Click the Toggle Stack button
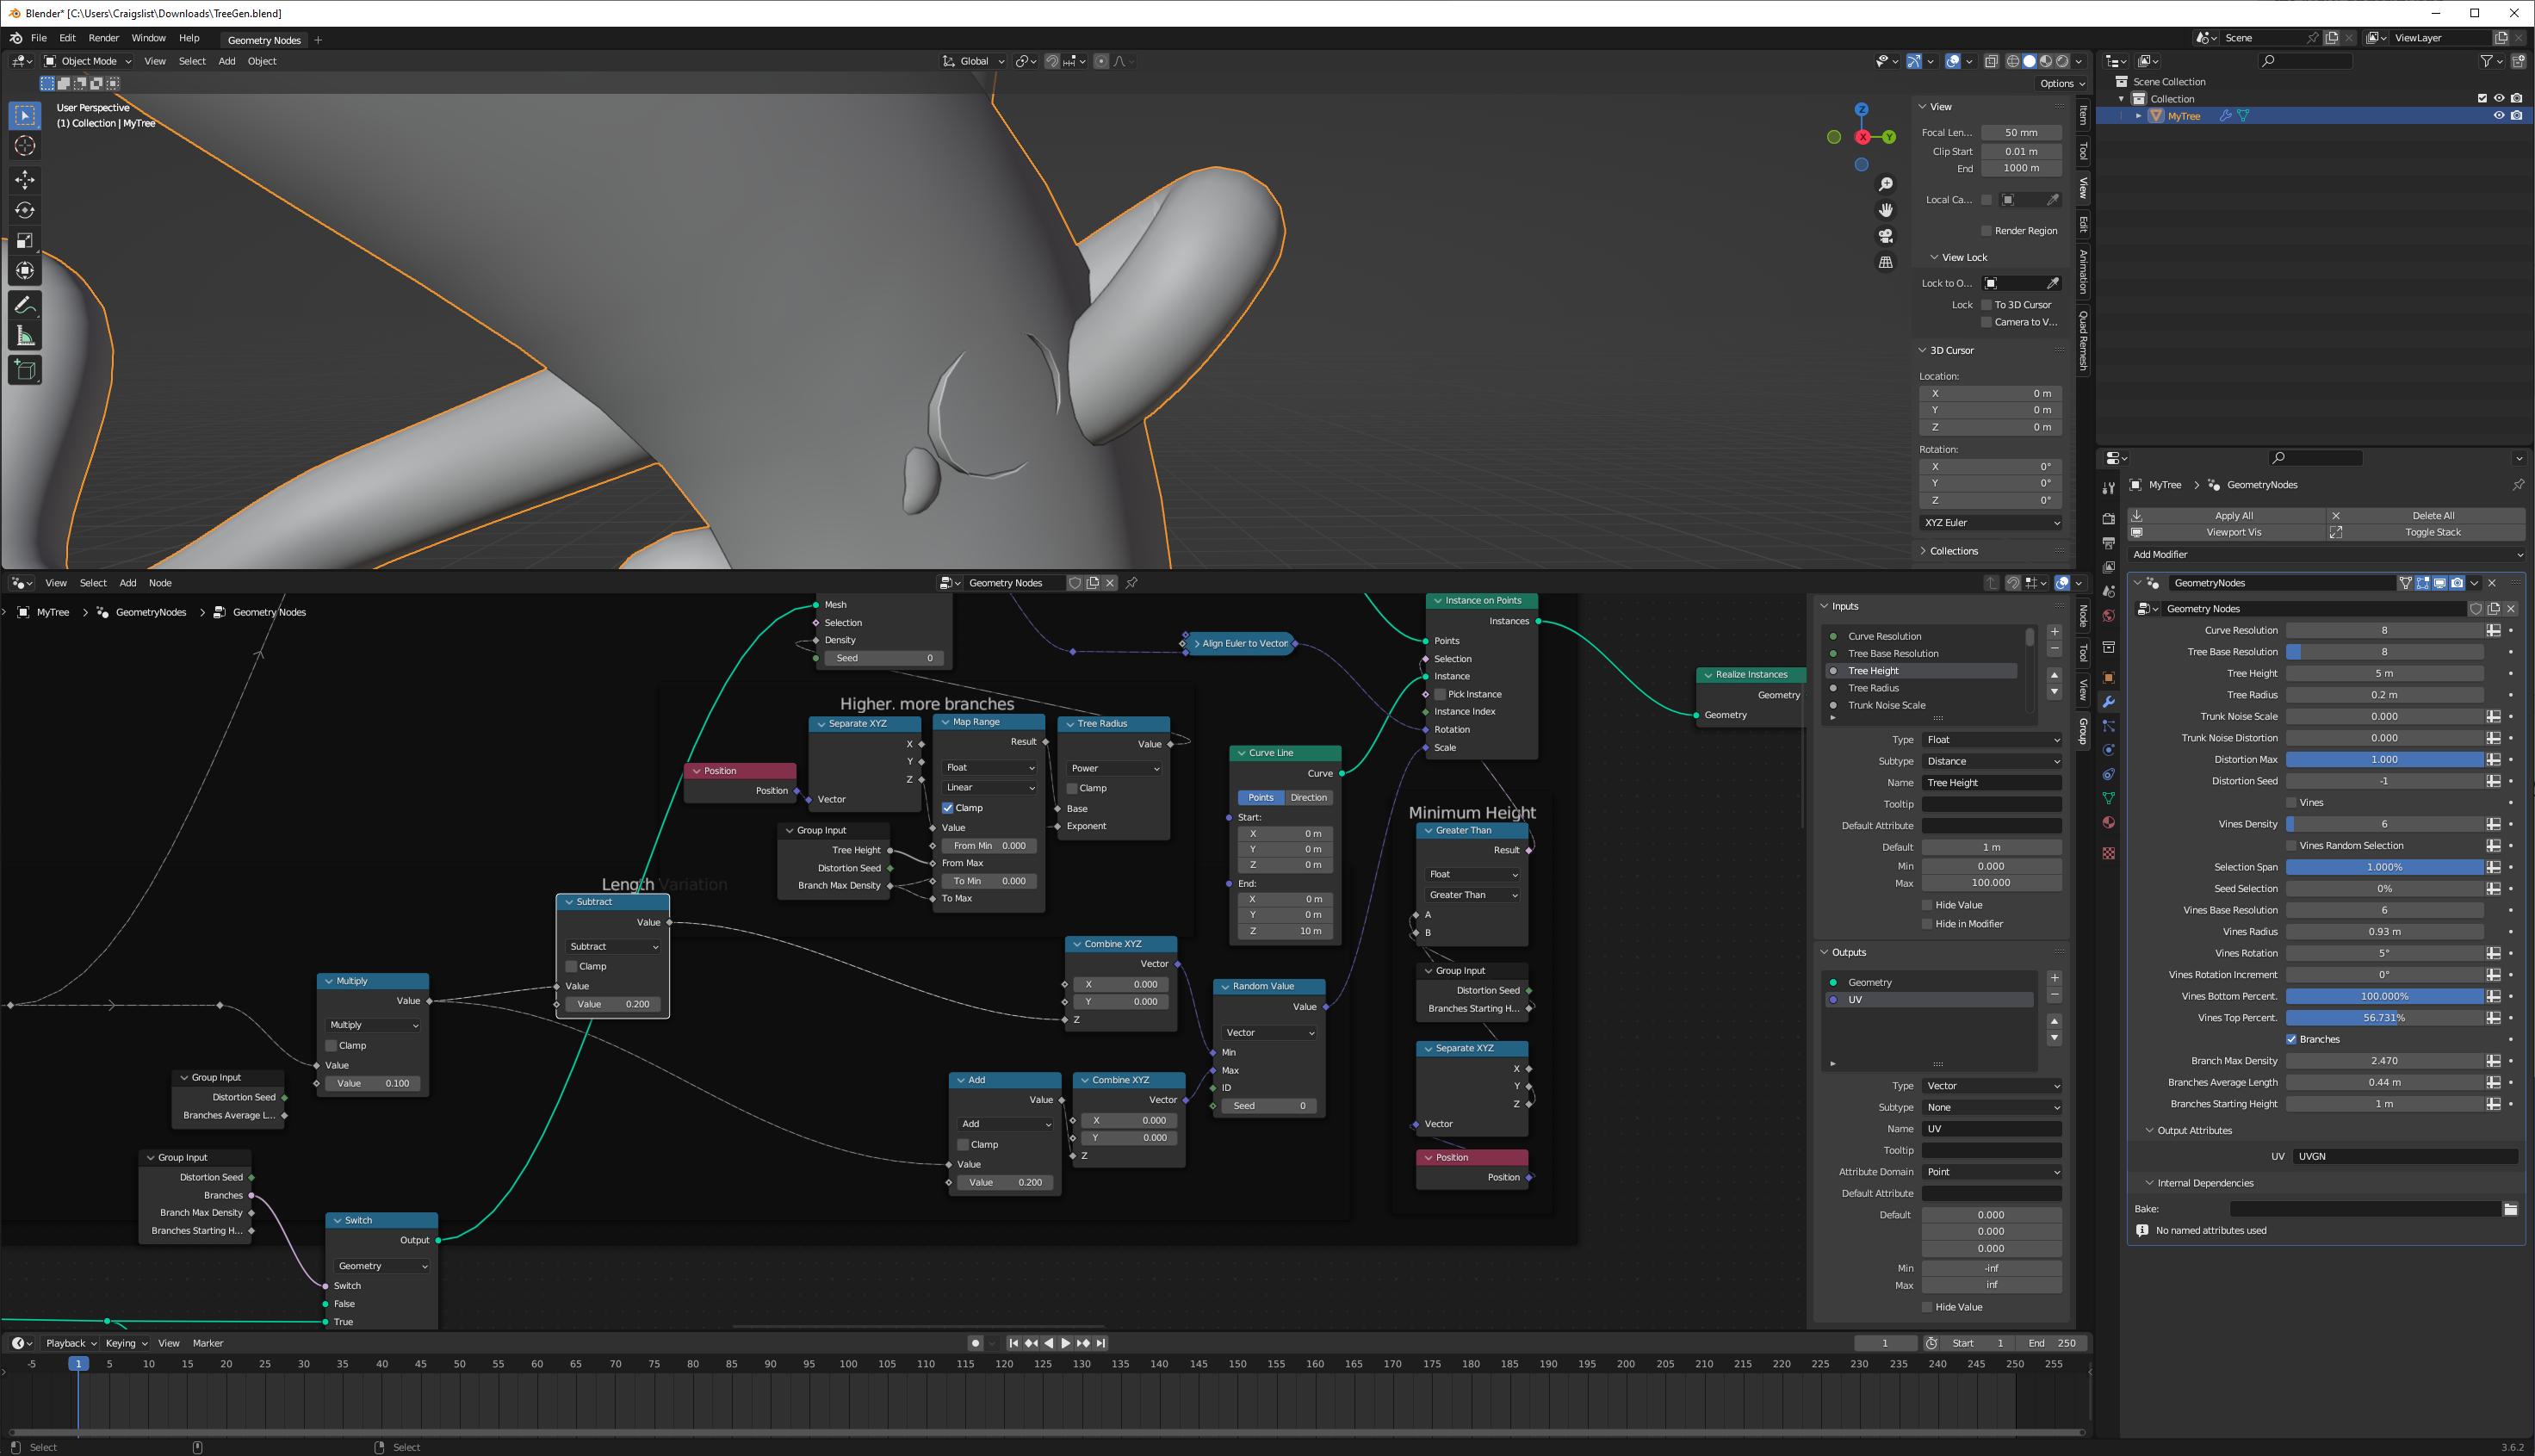Viewport: 2535px width, 1456px height. point(2426,532)
